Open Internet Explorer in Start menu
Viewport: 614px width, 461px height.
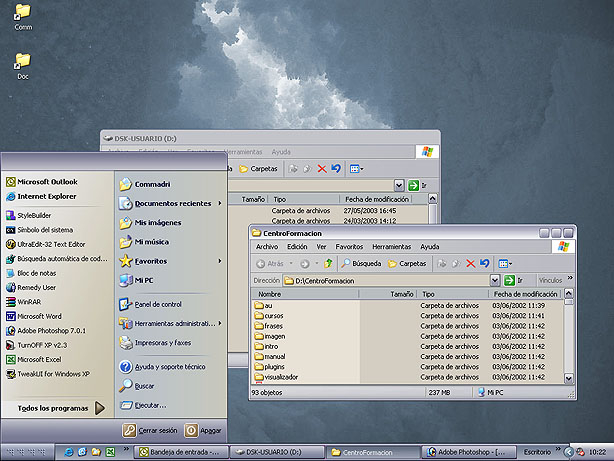point(46,196)
